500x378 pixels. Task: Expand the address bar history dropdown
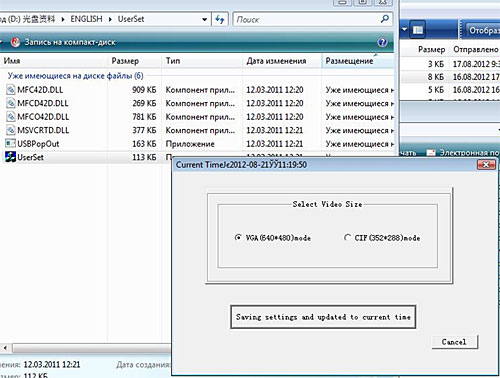pyautogui.click(x=204, y=19)
